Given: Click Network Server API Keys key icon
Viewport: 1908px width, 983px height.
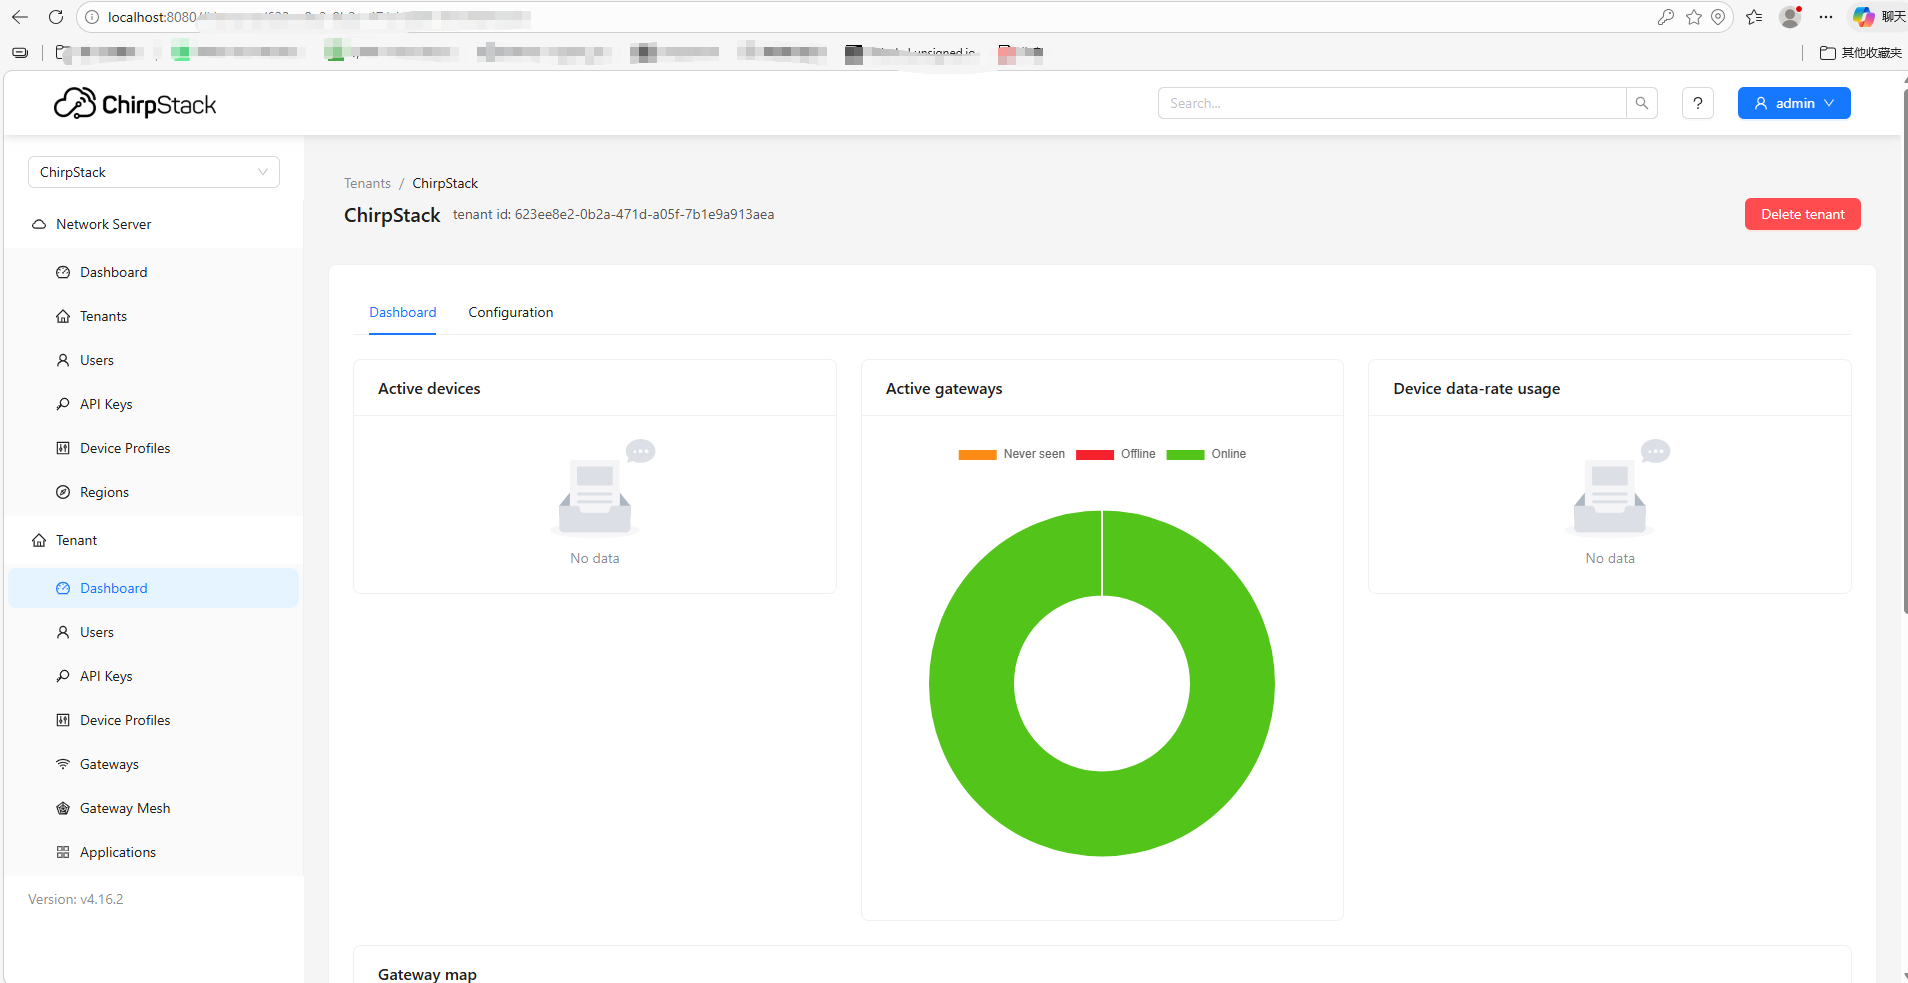Looking at the screenshot, I should 63,404.
